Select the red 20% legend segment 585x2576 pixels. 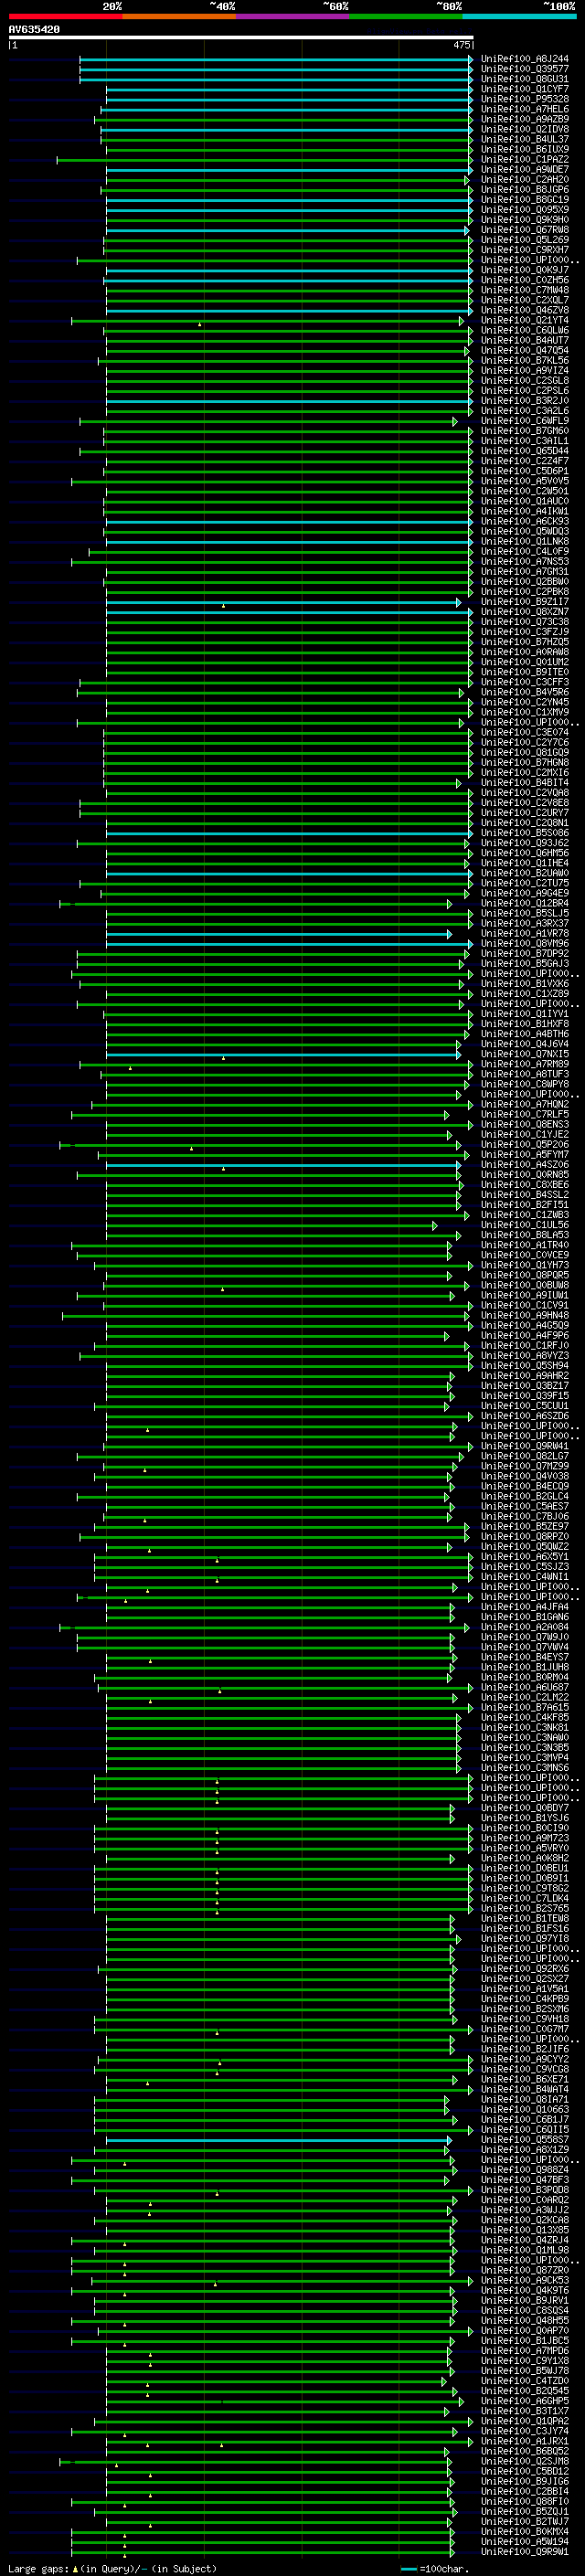(65, 16)
